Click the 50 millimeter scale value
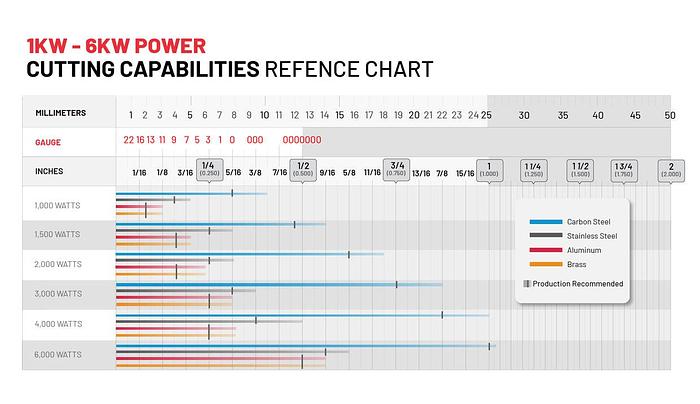 click(x=670, y=115)
